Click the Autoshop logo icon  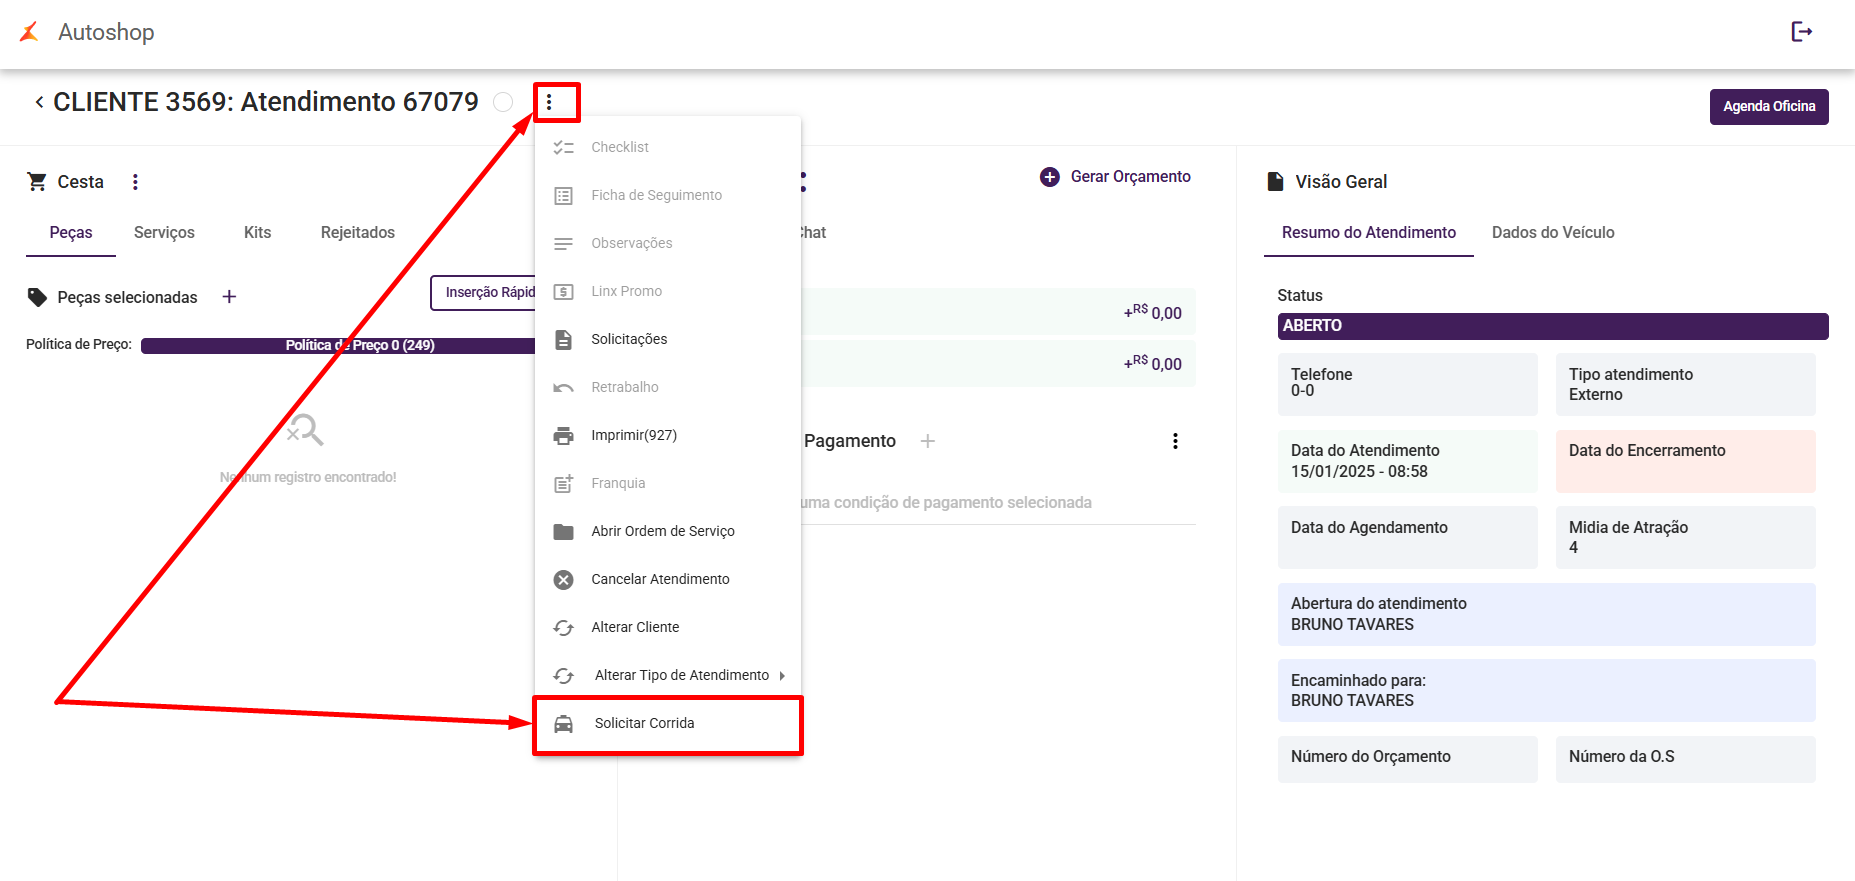click(30, 32)
